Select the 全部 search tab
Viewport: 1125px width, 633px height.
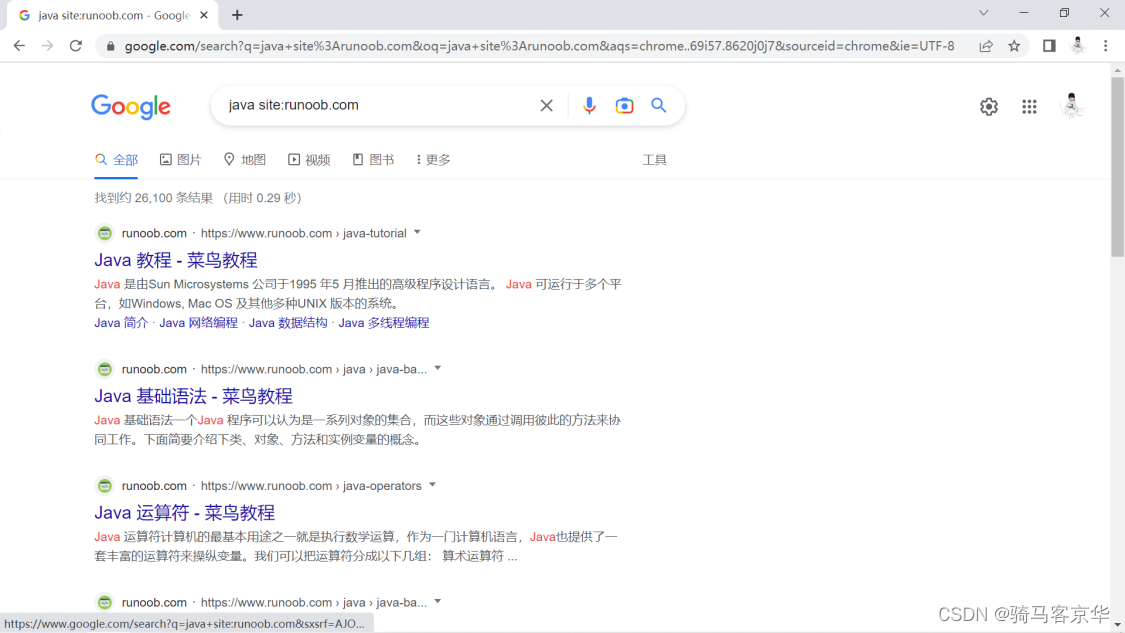tap(116, 160)
